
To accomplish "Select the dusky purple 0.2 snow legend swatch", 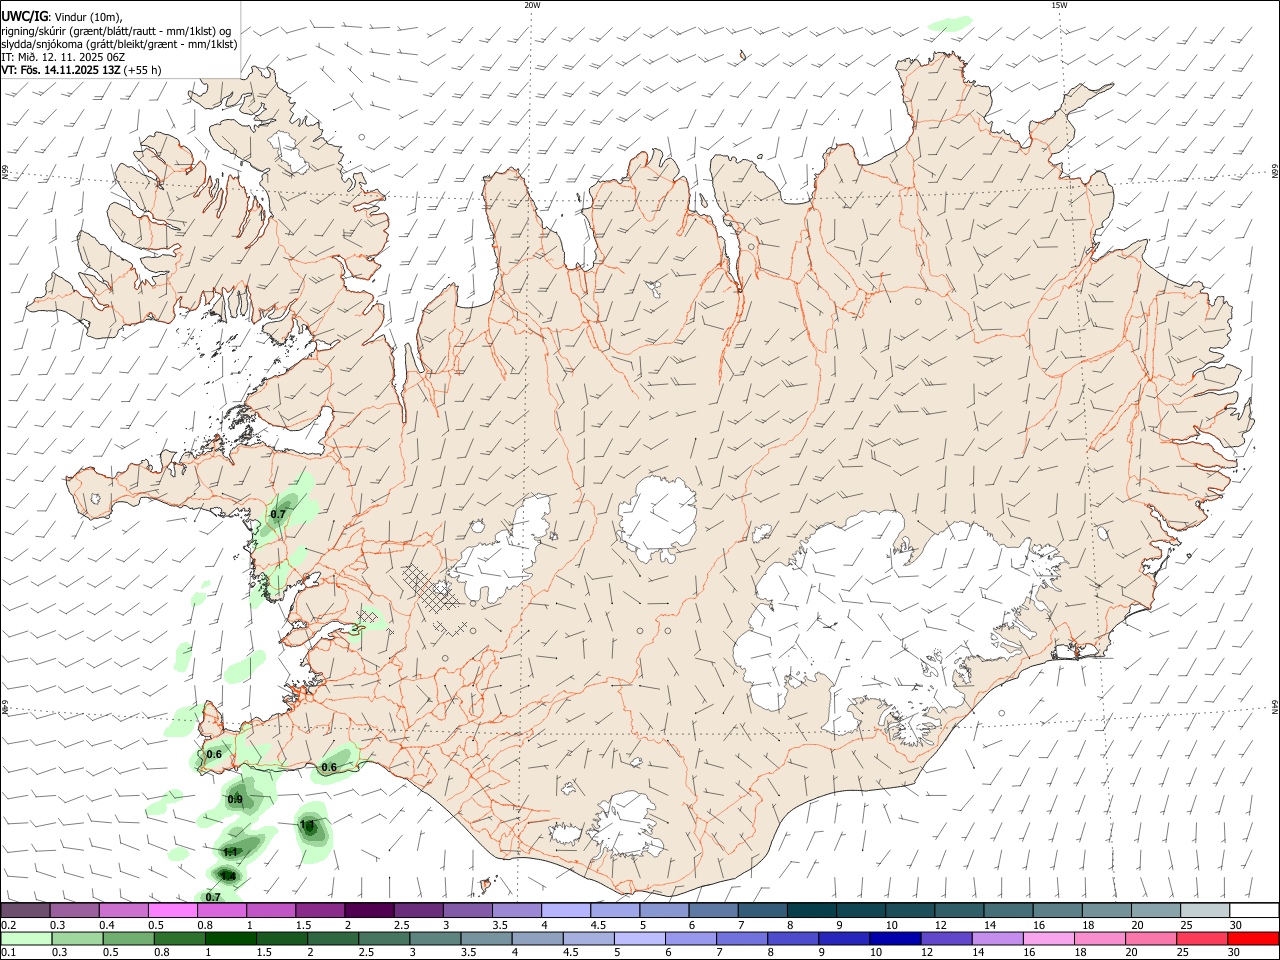I will [25, 910].
